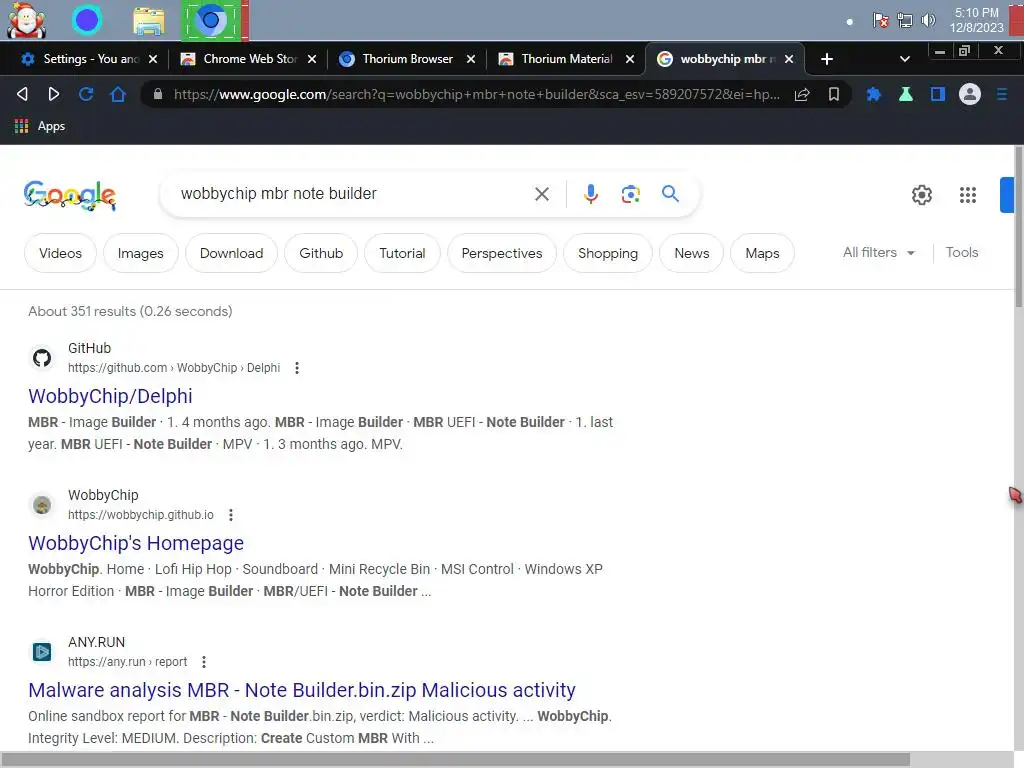The height and width of the screenshot is (768, 1024).
Task: Filter results by Images
Action: click(140, 253)
